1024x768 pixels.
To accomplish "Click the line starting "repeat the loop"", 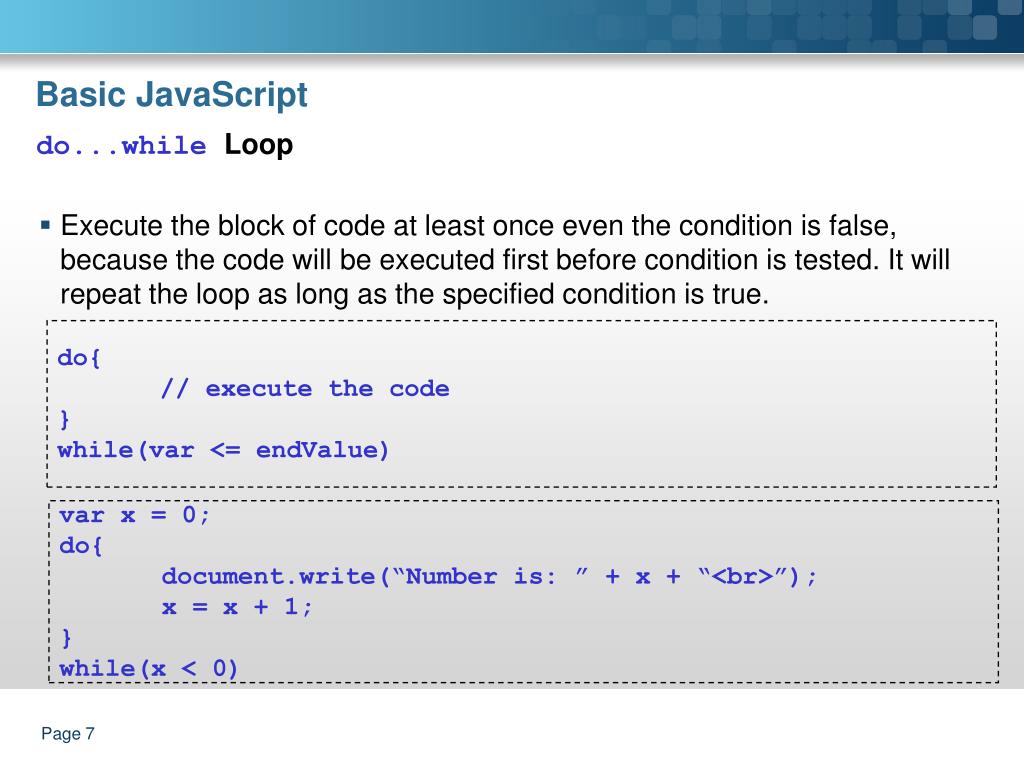I will 415,295.
